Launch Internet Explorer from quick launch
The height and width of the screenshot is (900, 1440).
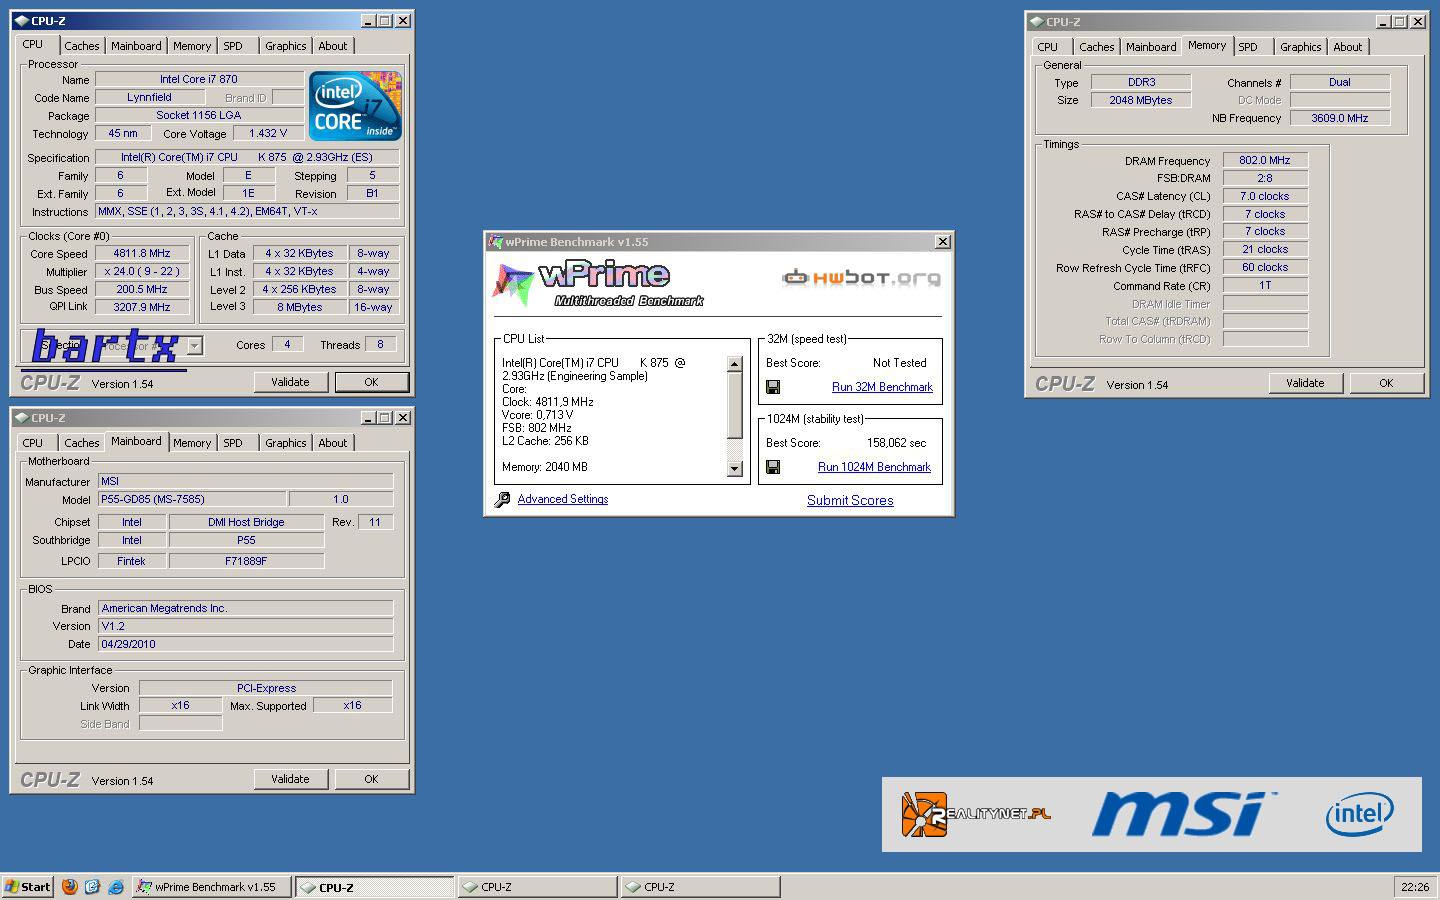coord(115,887)
